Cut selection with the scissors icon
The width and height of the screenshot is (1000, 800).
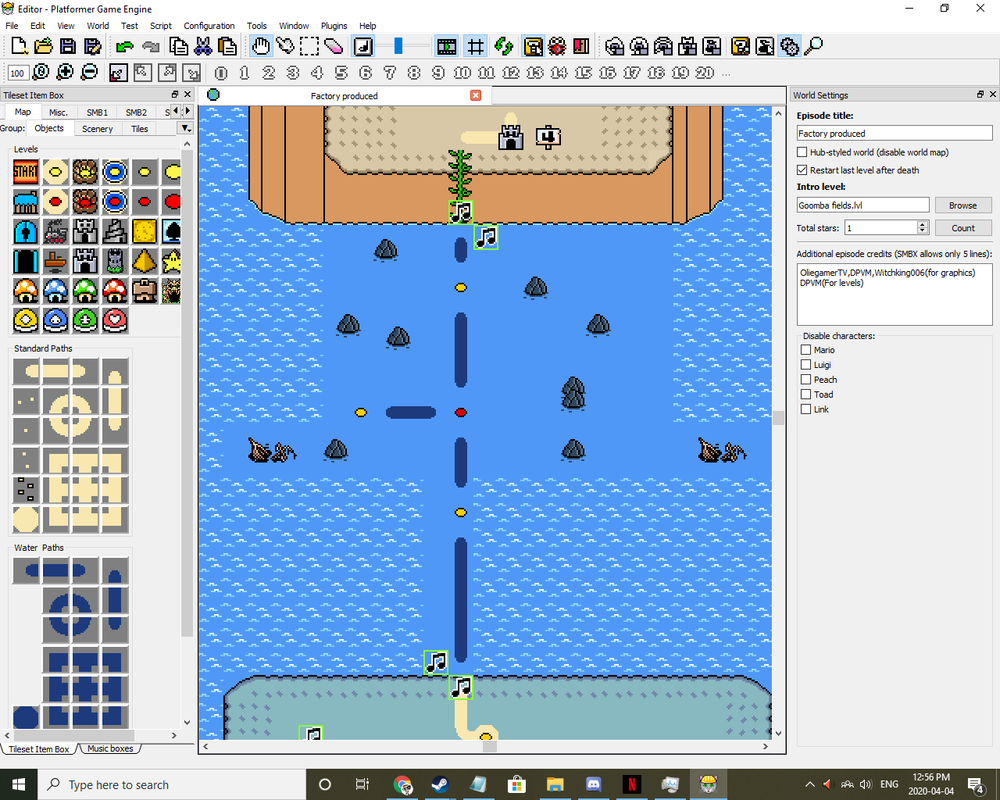pyautogui.click(x=203, y=47)
